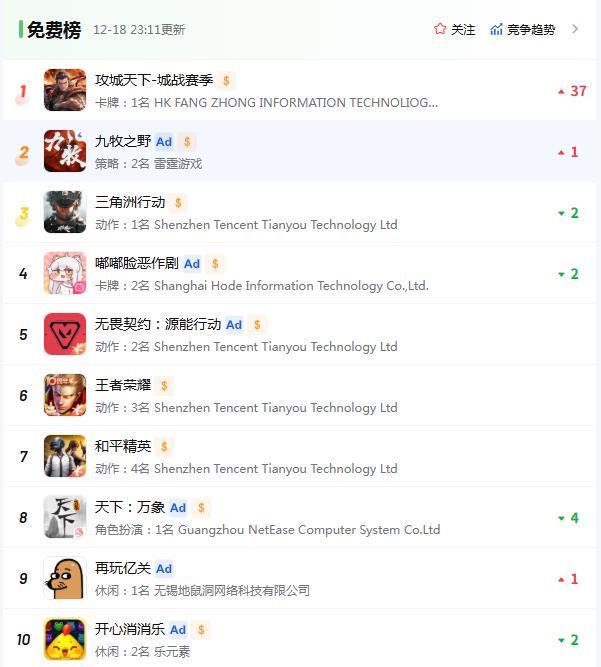Open the 开心消消乐 title link

[130, 629]
